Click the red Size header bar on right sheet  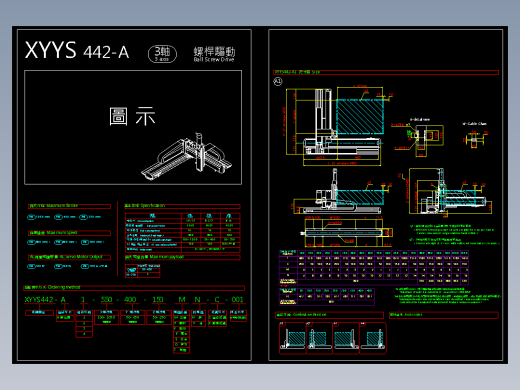(386, 72)
